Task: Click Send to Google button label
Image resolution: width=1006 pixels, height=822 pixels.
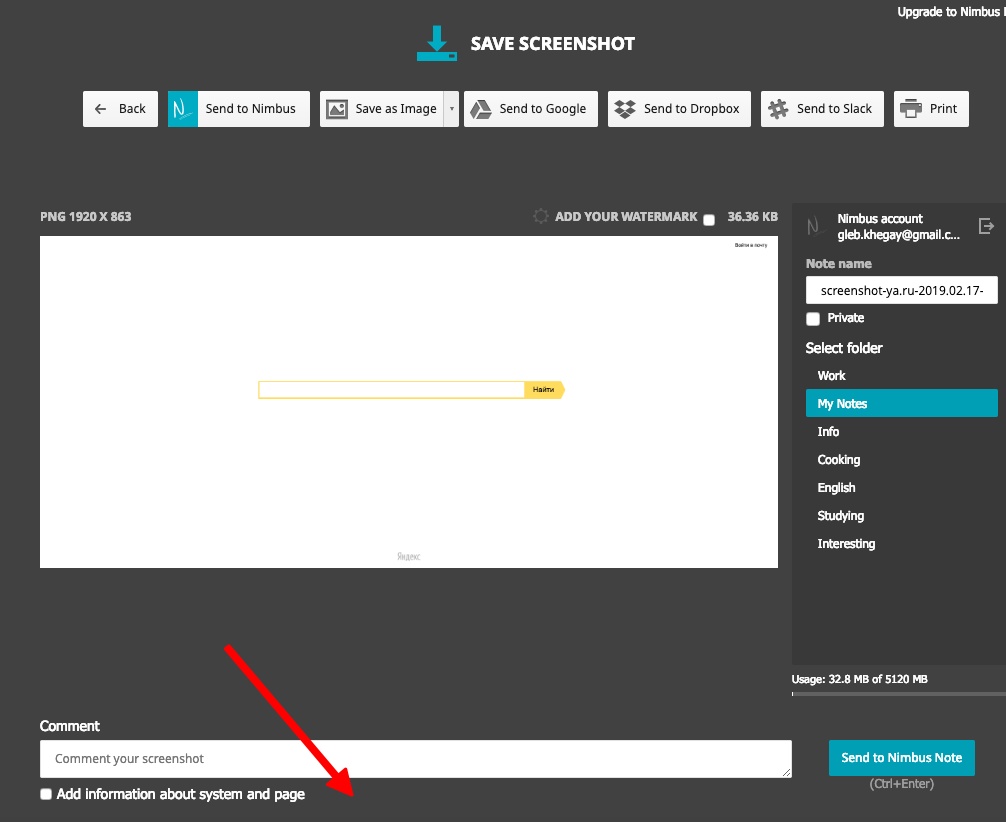Action: click(x=543, y=109)
